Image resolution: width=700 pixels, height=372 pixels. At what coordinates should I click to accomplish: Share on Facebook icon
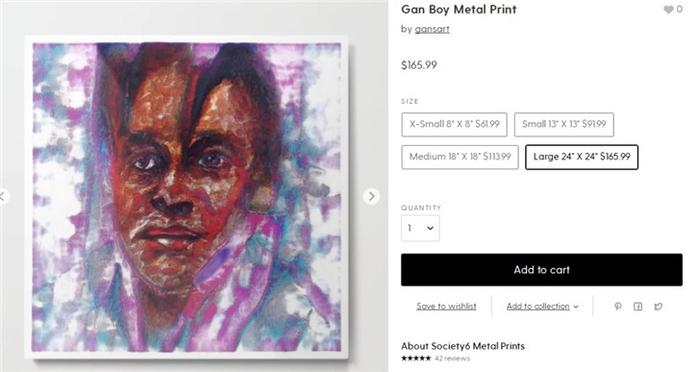click(x=638, y=306)
